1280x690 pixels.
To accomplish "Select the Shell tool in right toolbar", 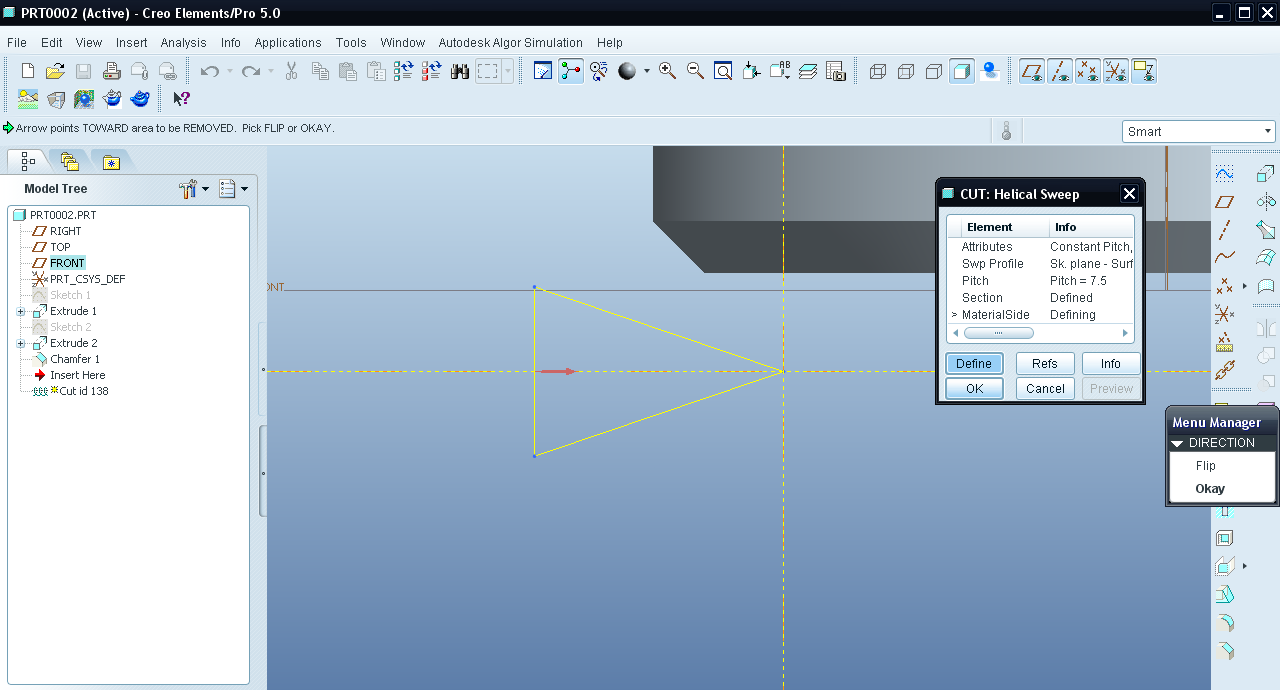I will tap(1224, 538).
